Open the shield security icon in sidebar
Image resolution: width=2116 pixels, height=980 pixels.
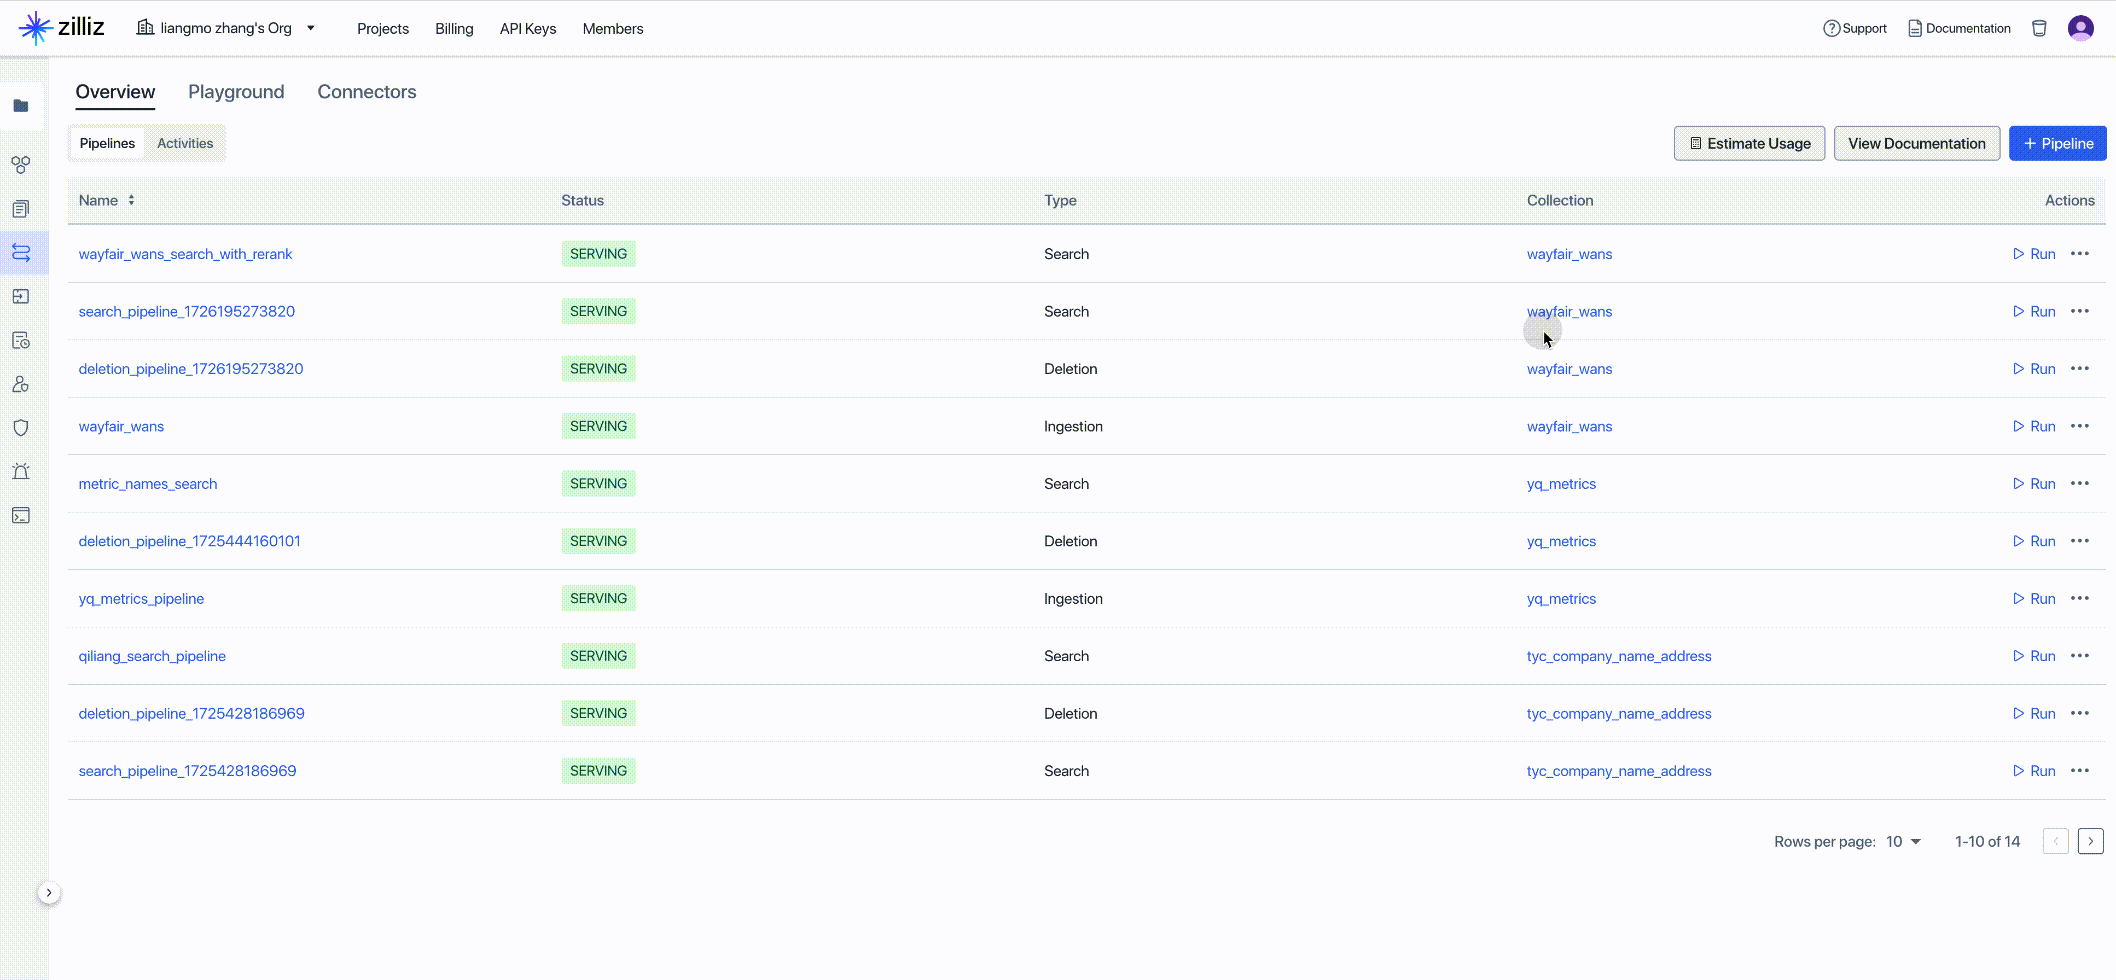21,427
